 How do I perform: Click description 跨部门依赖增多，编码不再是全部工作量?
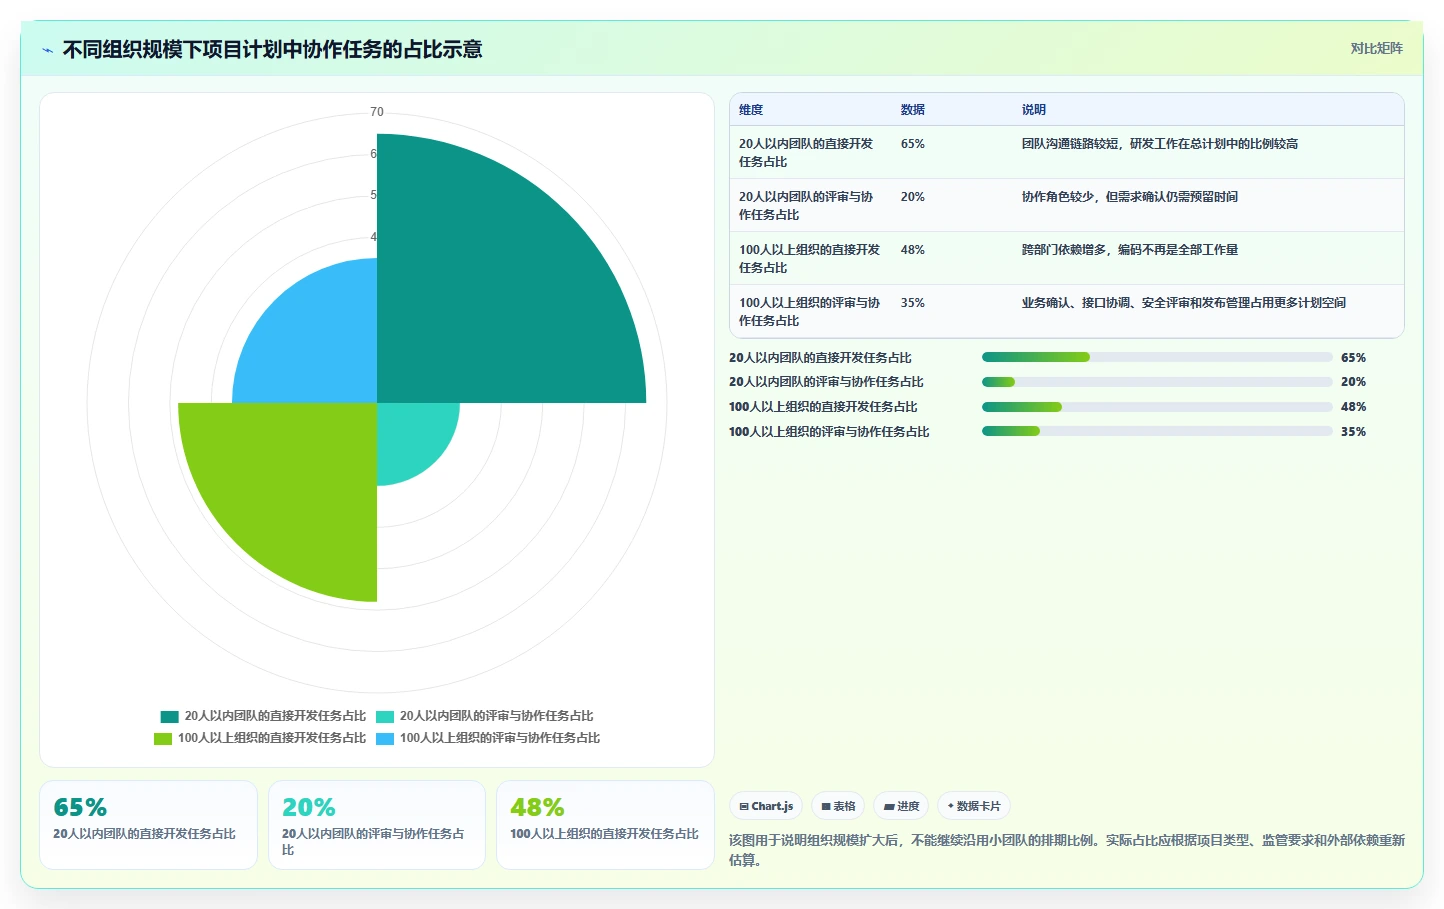[1129, 250]
